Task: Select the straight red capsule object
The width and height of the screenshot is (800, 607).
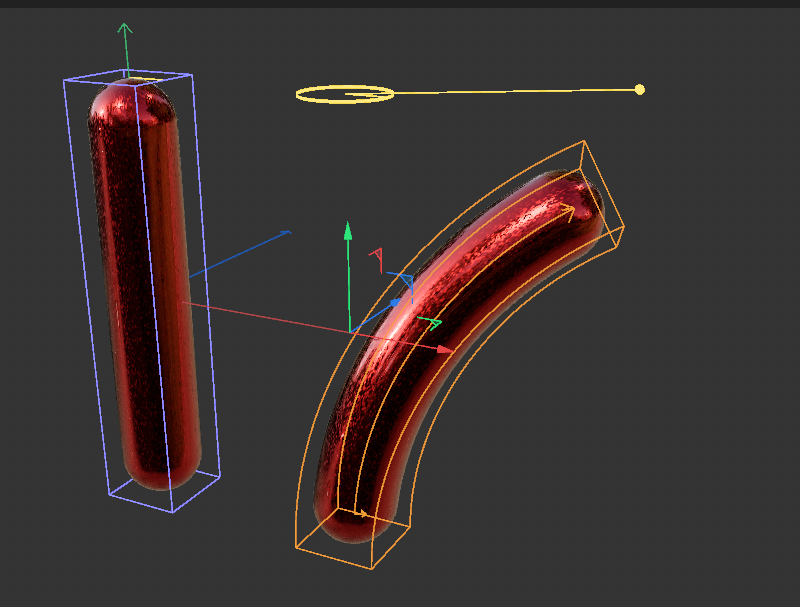Action: (x=145, y=284)
